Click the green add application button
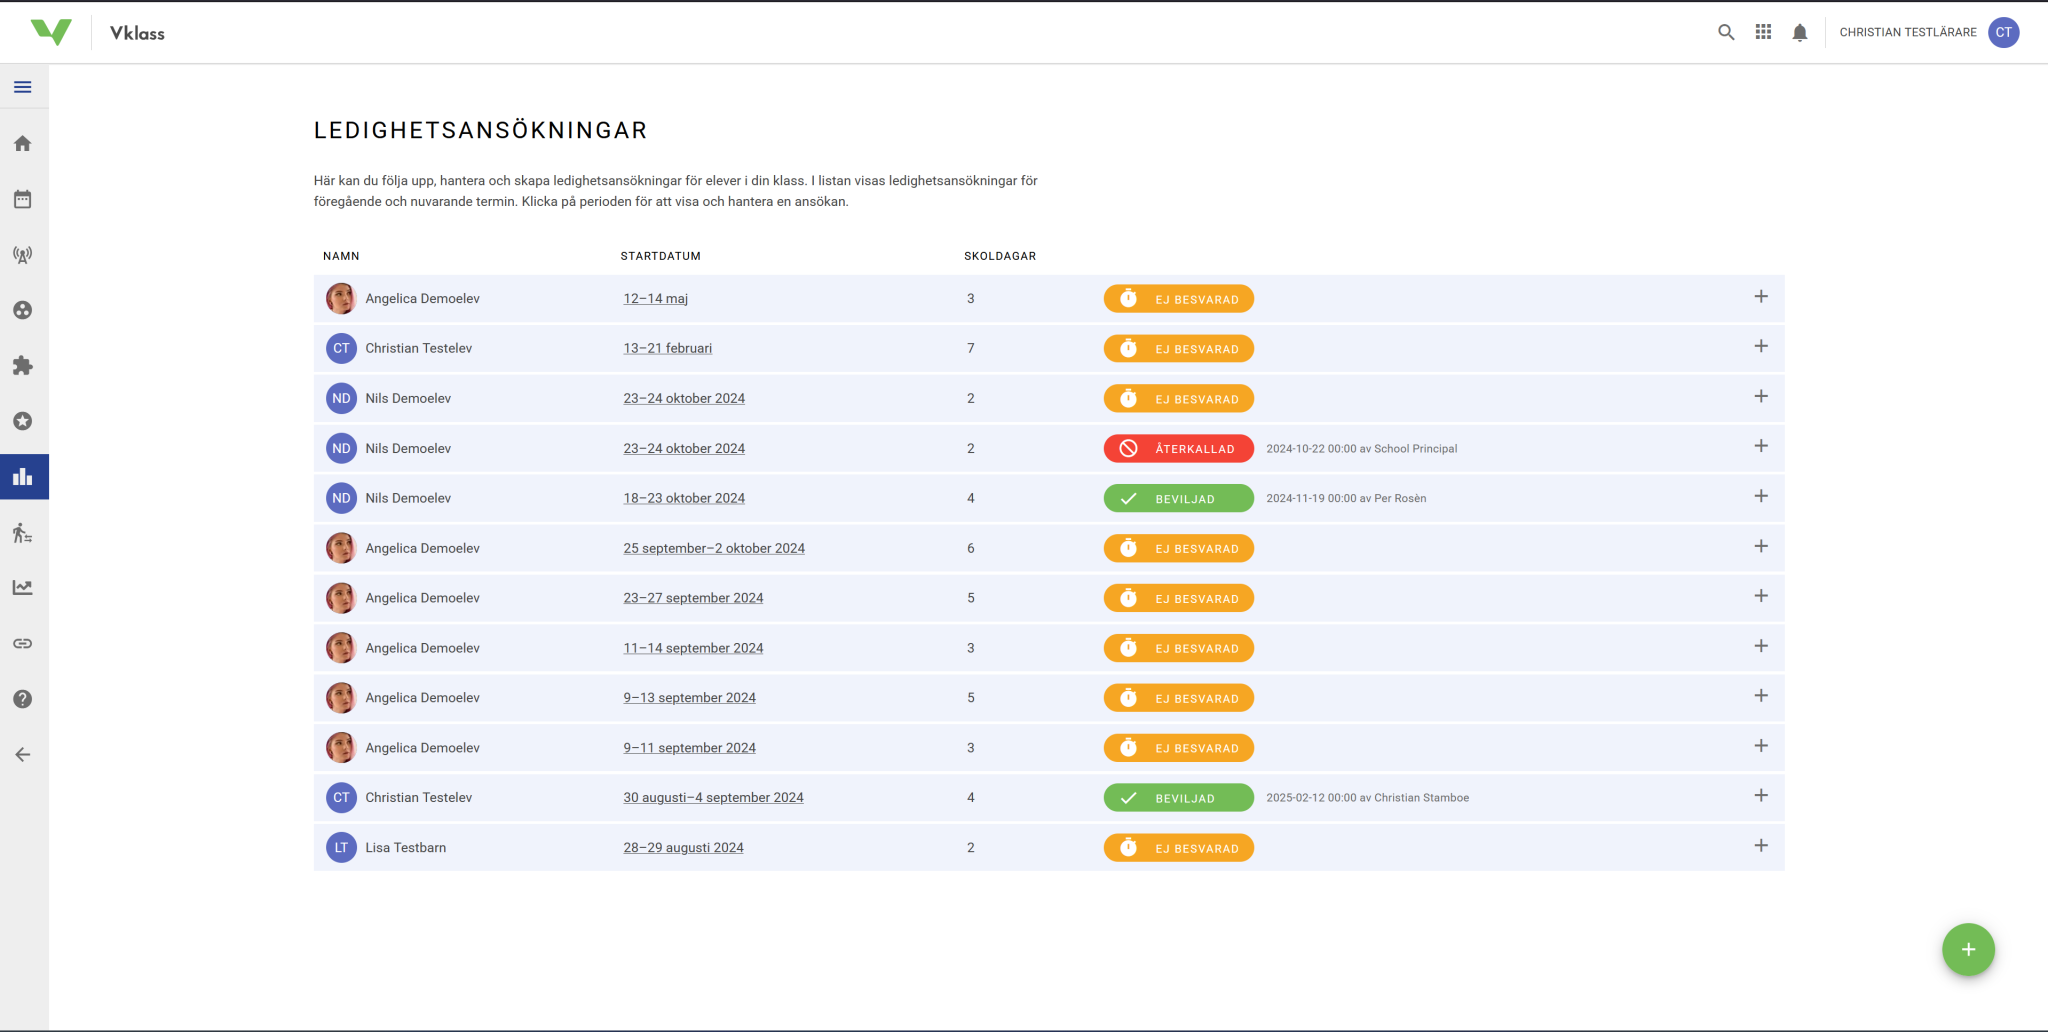The width and height of the screenshot is (2048, 1032). (x=1968, y=949)
